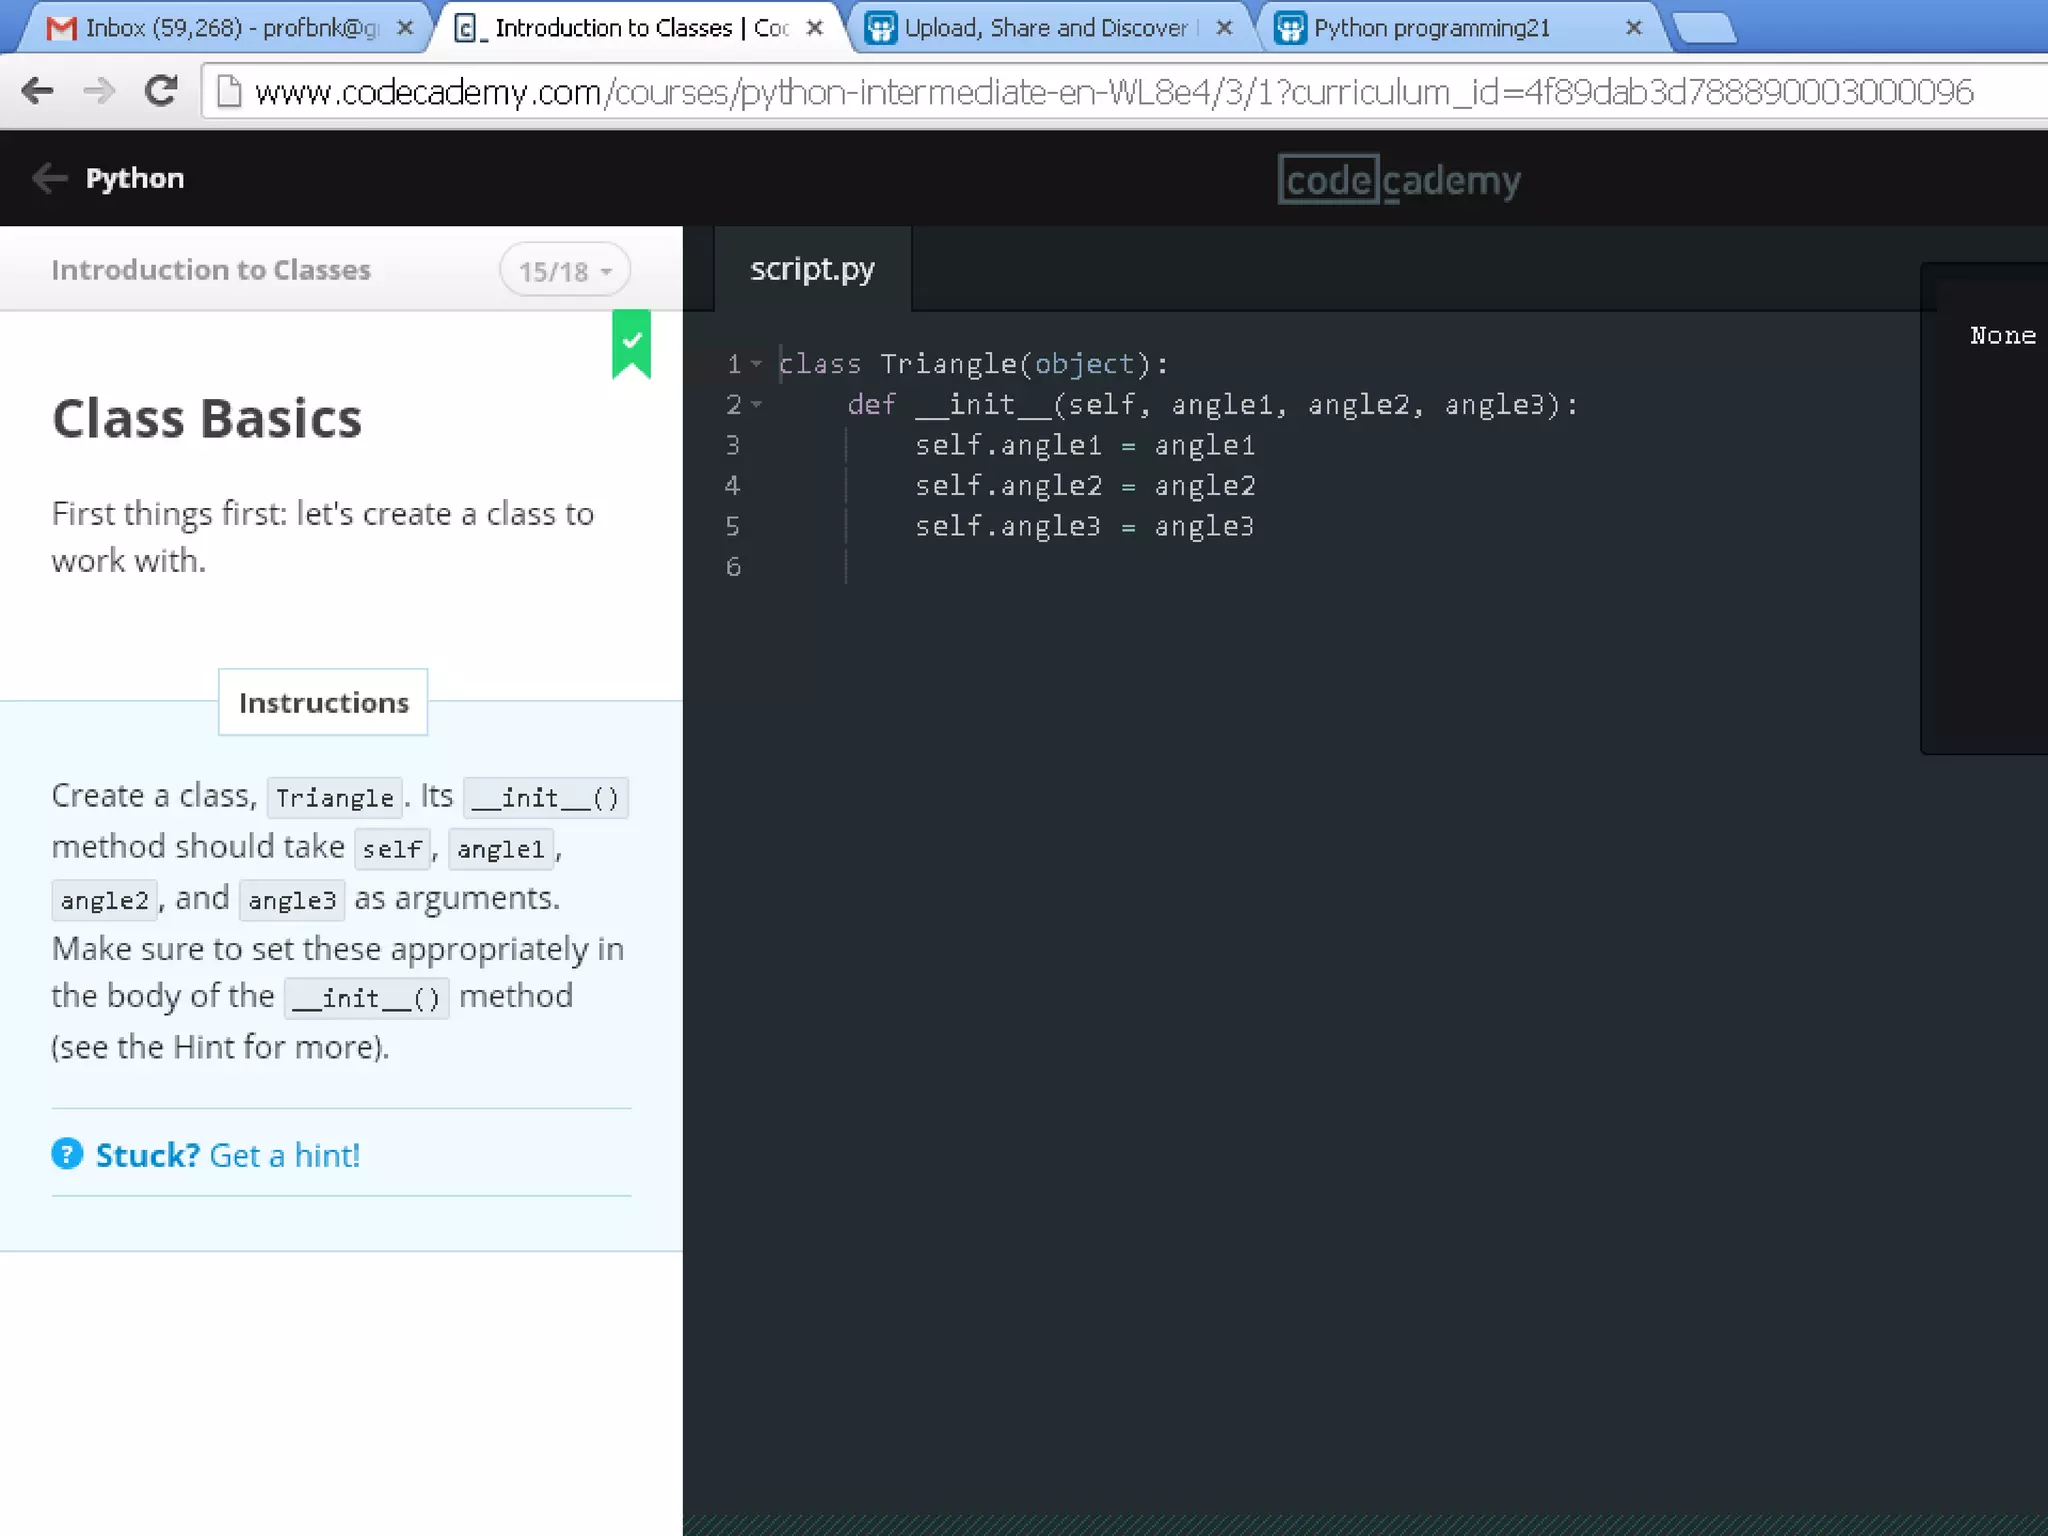This screenshot has width=2048, height=1536.
Task: Collapse code fold arrow on line 2
Action: click(757, 405)
